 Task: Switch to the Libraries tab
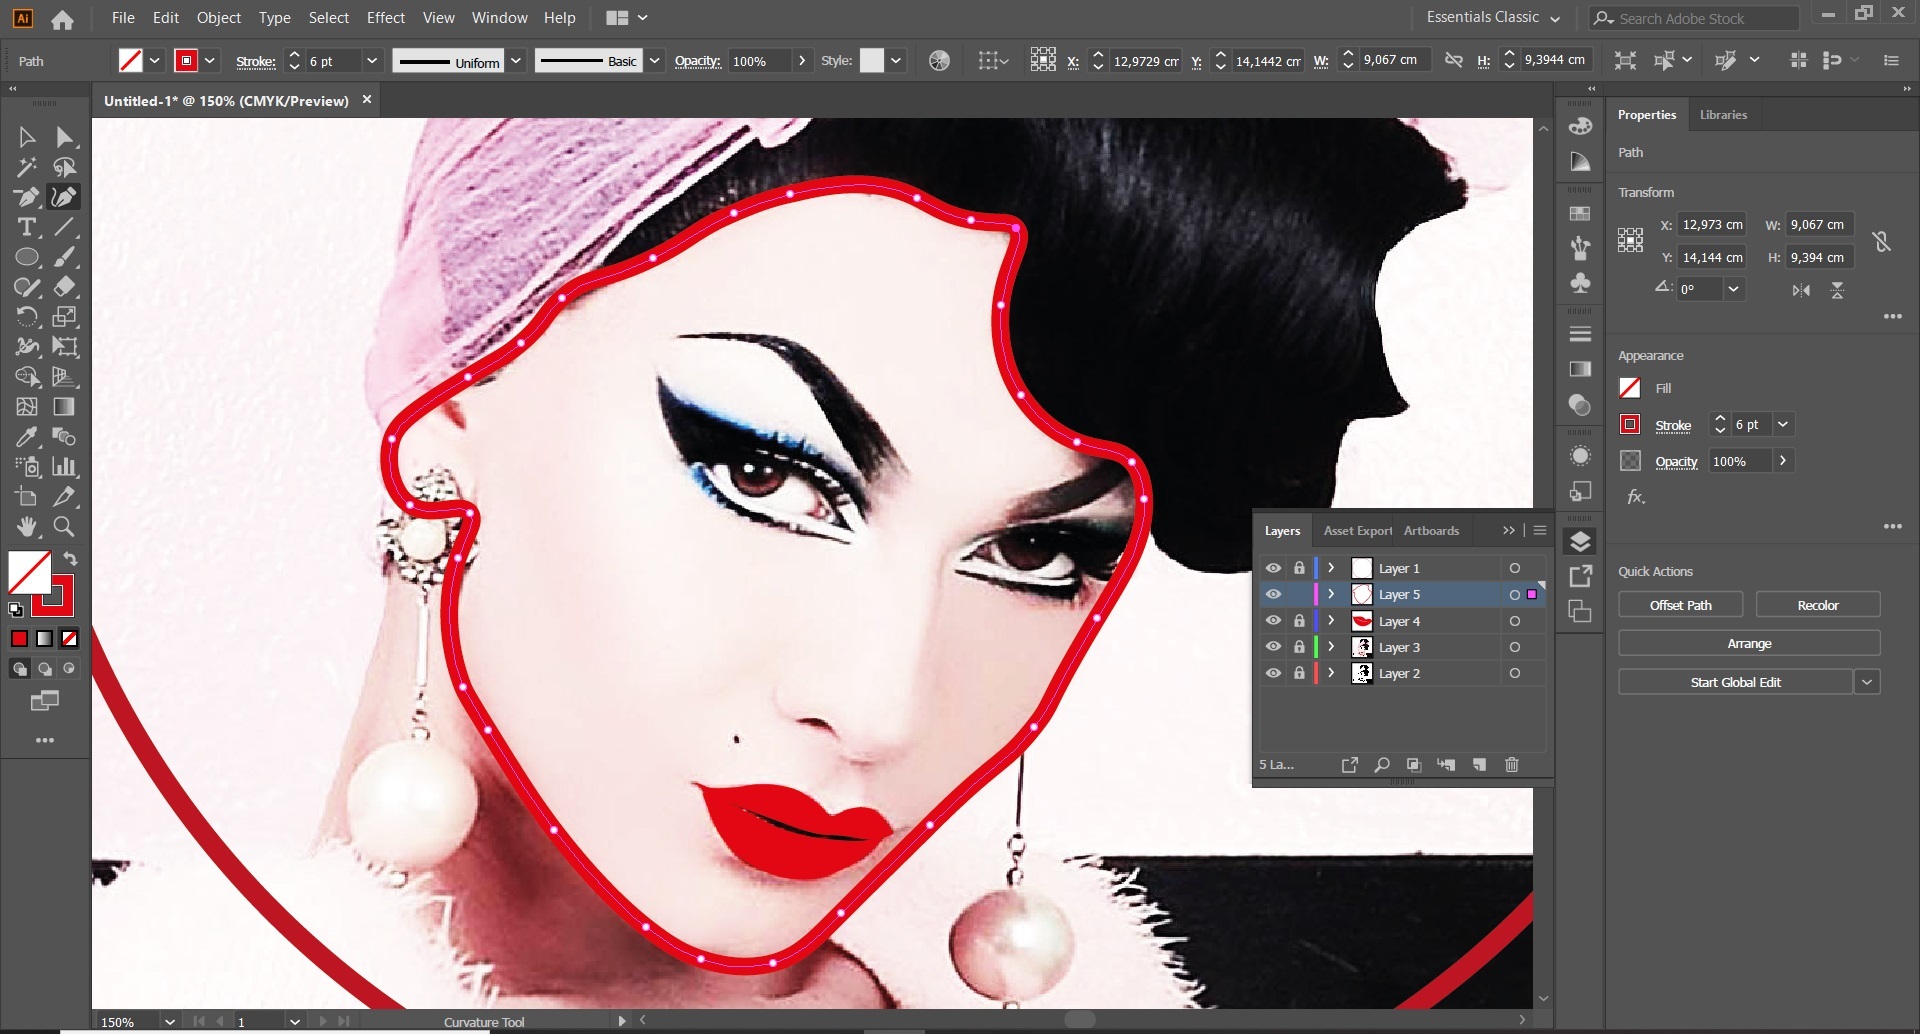click(1723, 115)
